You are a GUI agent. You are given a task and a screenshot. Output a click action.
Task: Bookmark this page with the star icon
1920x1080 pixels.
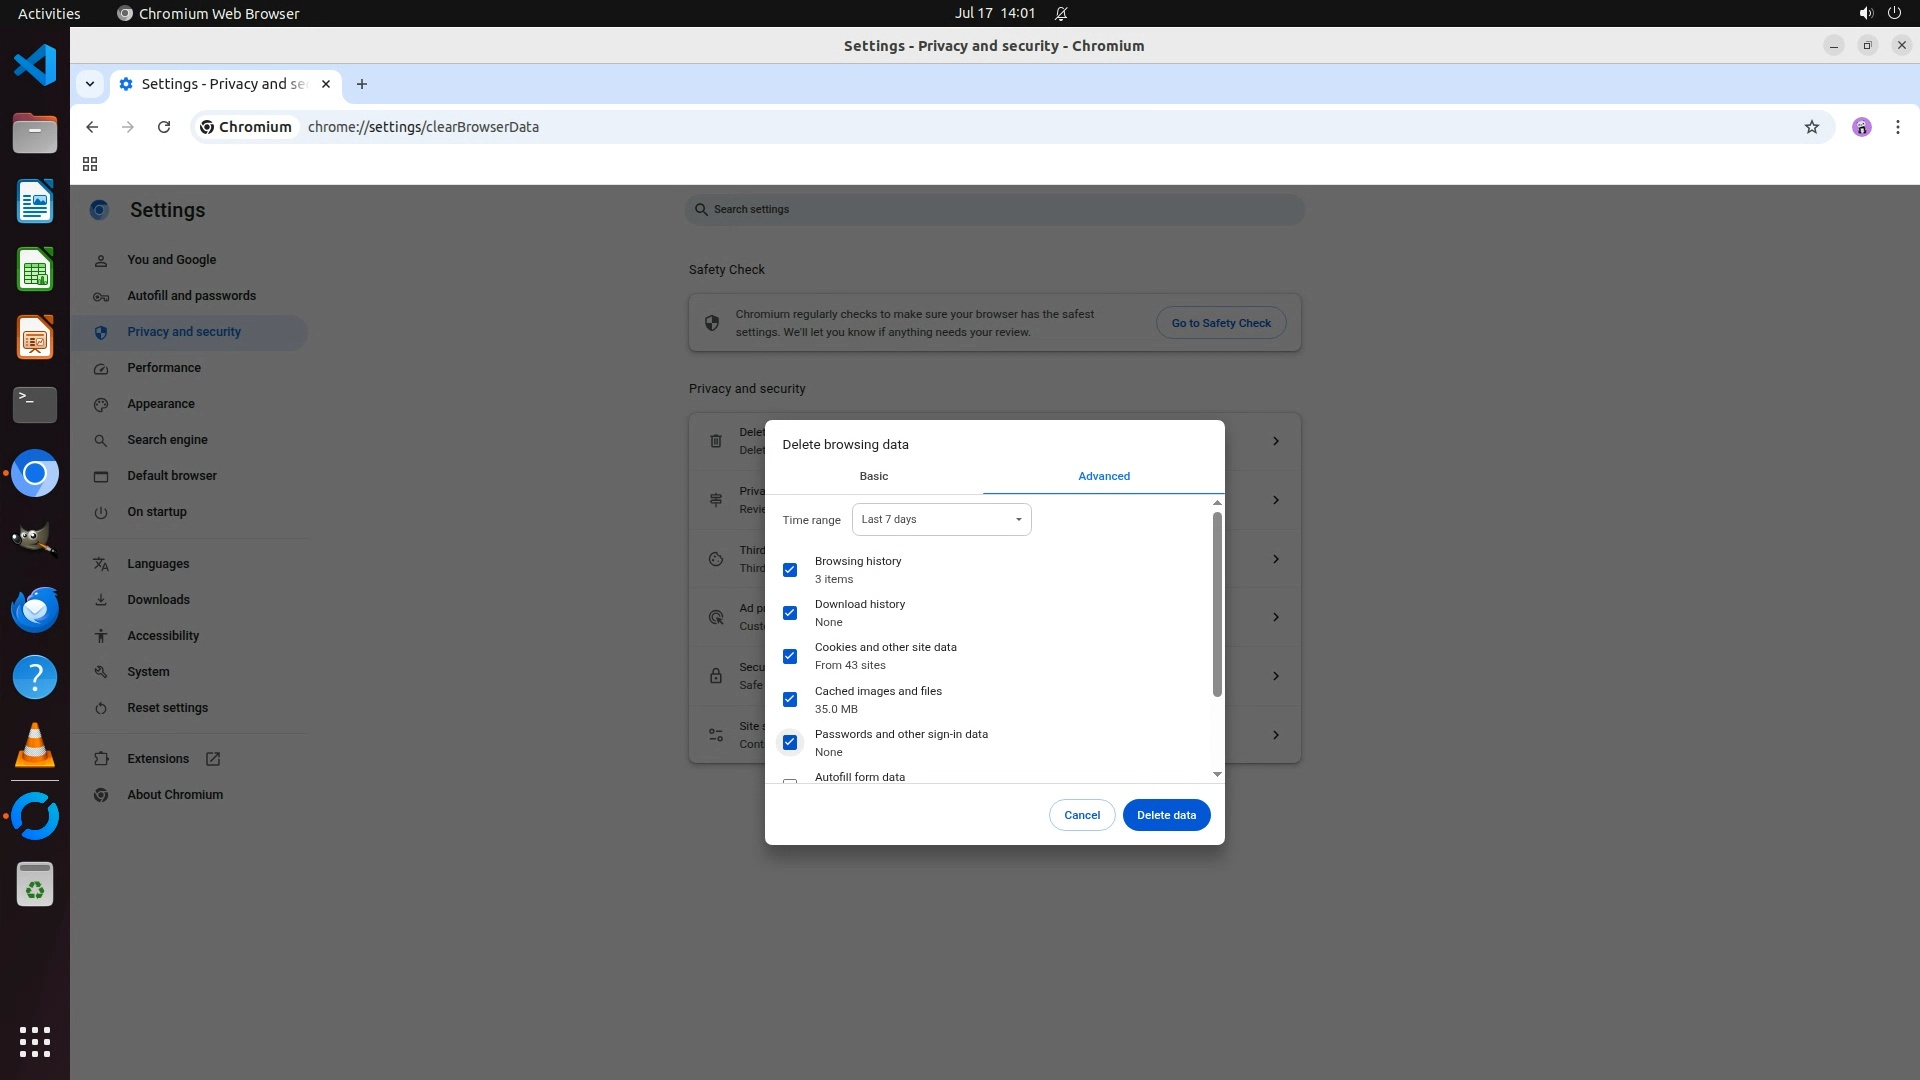click(1811, 127)
